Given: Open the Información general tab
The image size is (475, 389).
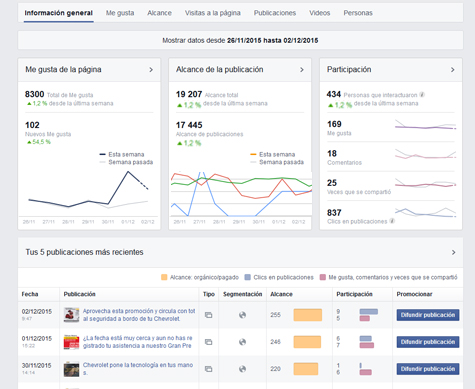Looking at the screenshot, I should (59, 13).
